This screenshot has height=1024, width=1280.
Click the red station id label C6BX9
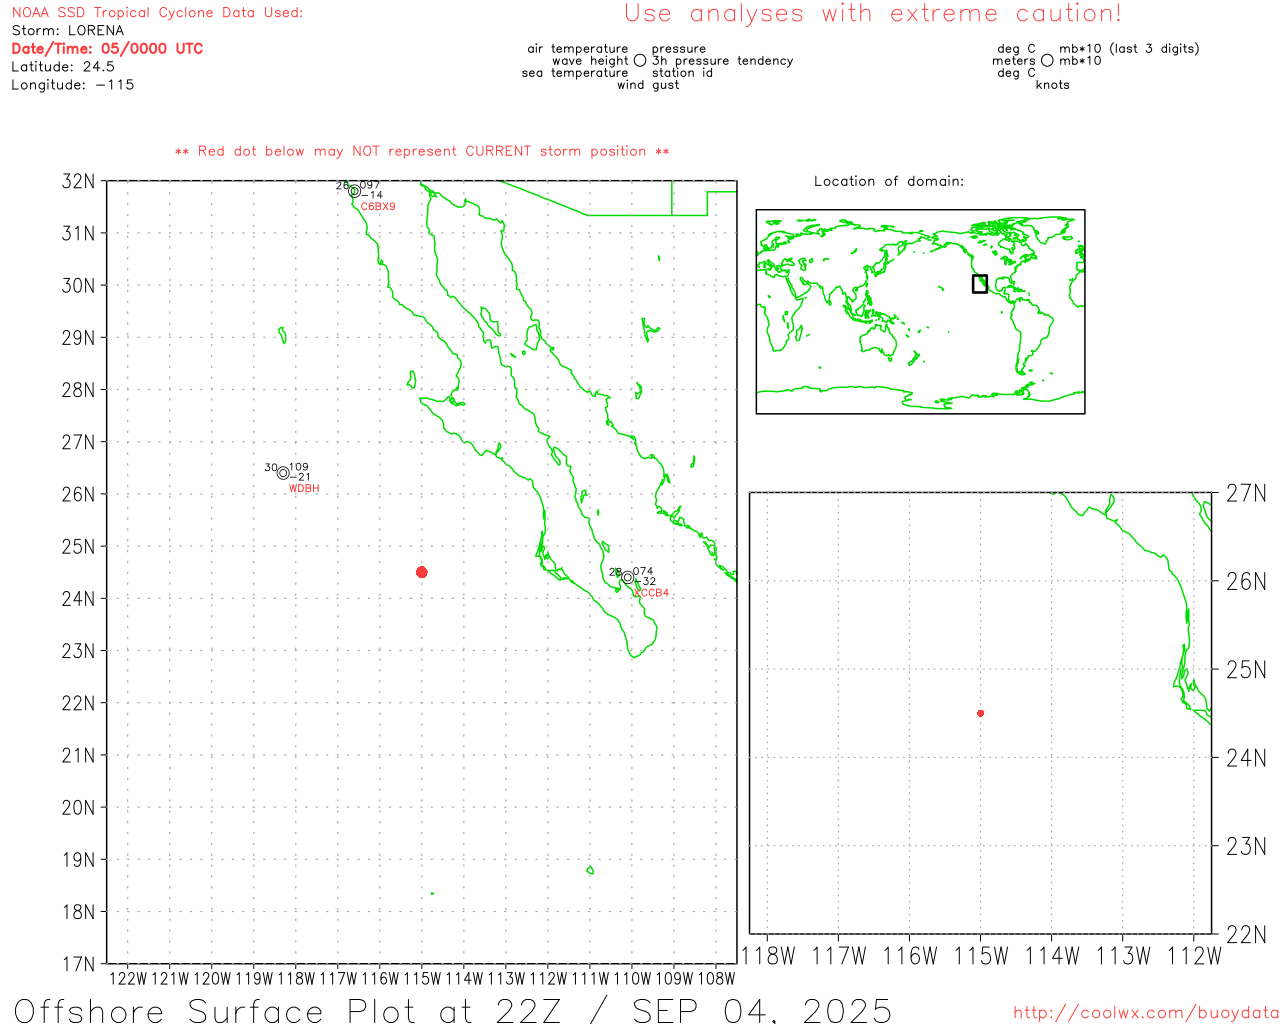tap(378, 207)
